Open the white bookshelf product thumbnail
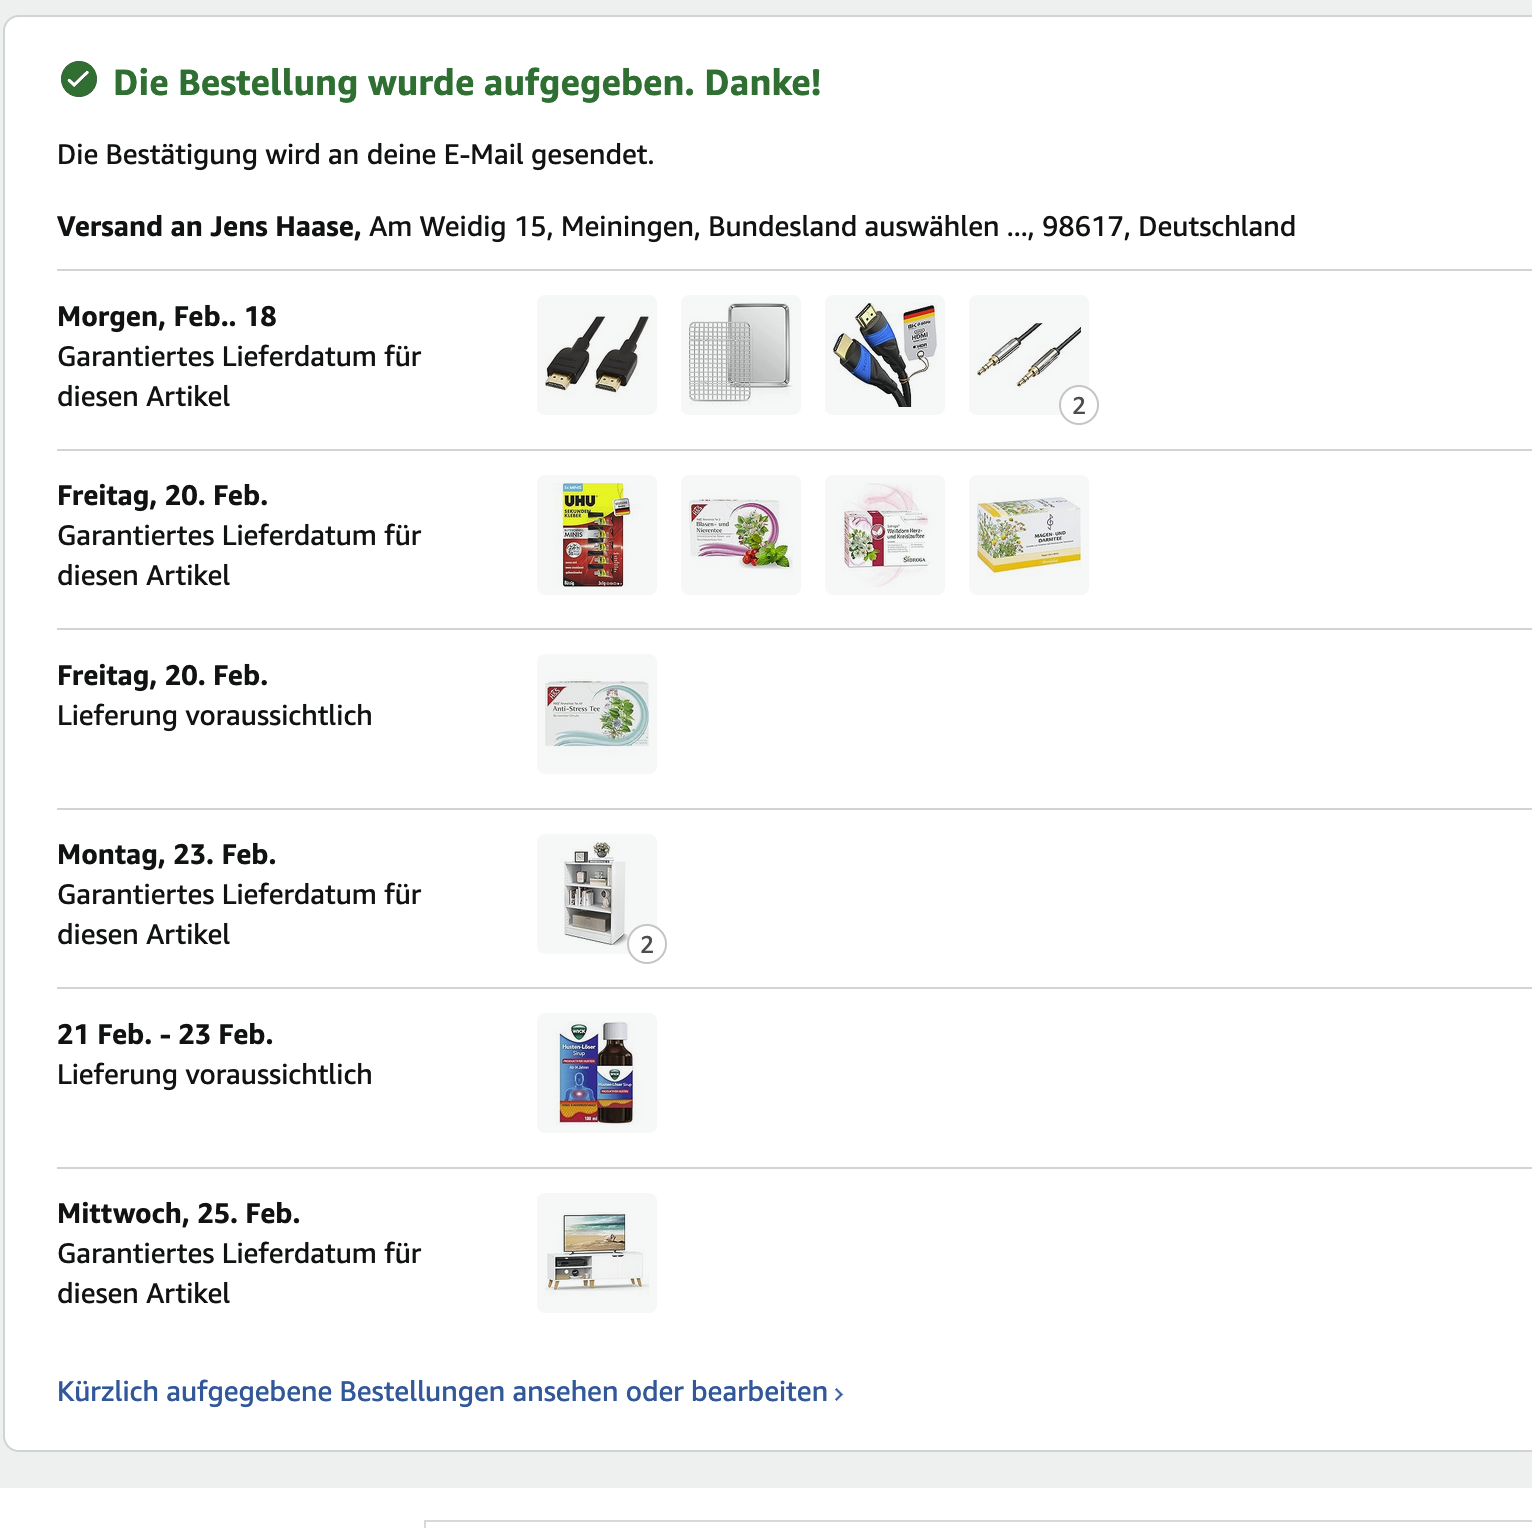Screen dimensions: 1532x1528 click(x=595, y=892)
